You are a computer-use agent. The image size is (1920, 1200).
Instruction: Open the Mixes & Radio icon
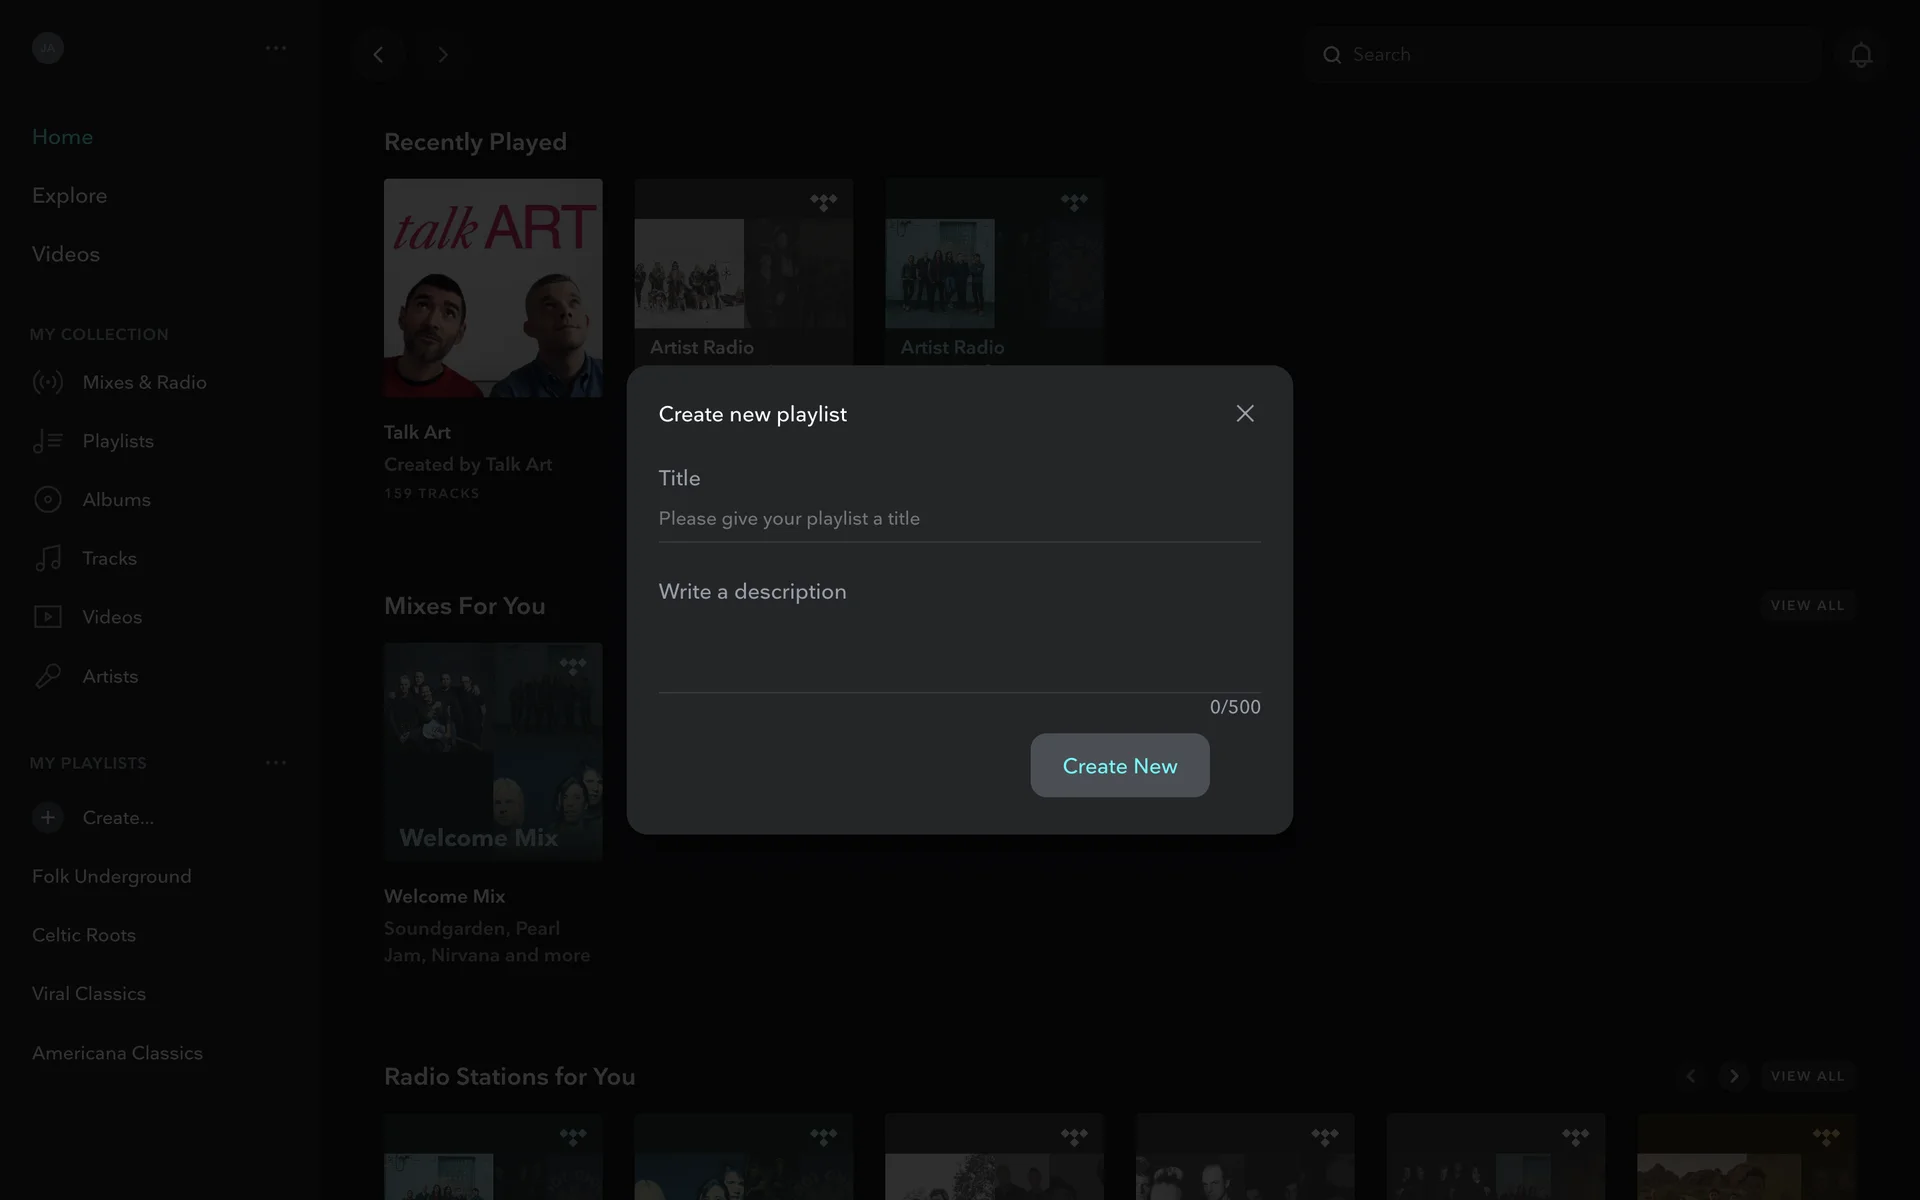point(47,382)
